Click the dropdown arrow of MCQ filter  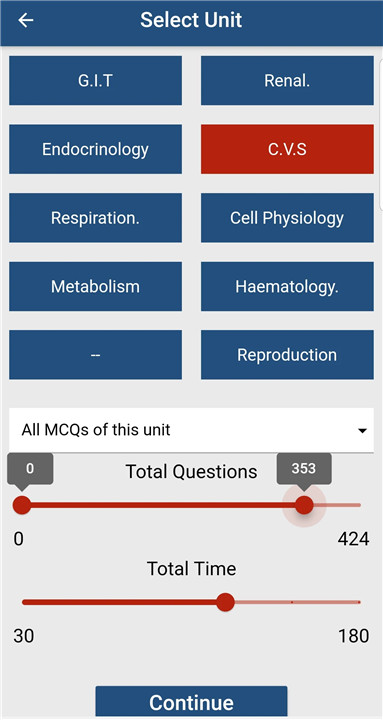[x=362, y=431]
